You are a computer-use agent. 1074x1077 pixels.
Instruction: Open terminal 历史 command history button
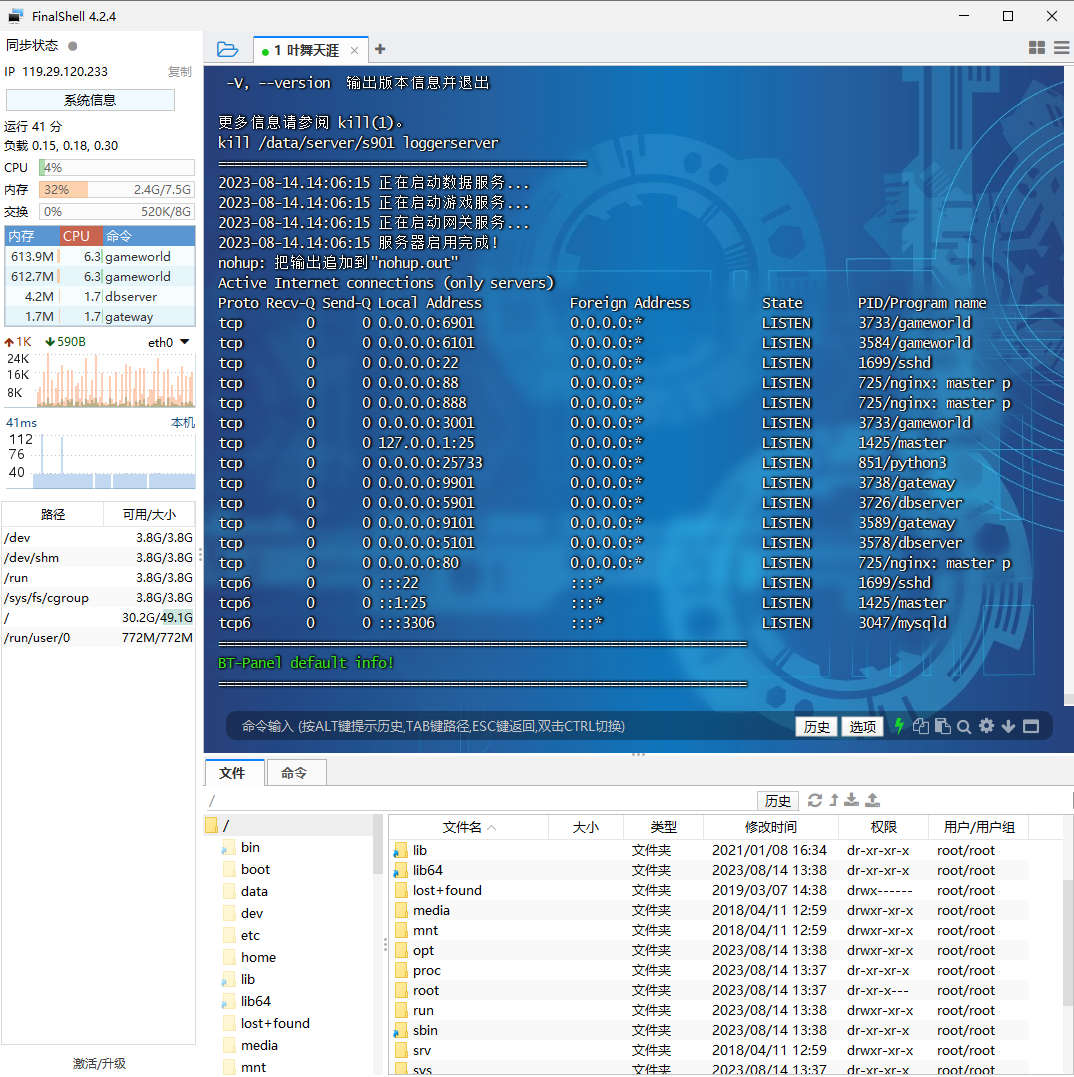816,727
